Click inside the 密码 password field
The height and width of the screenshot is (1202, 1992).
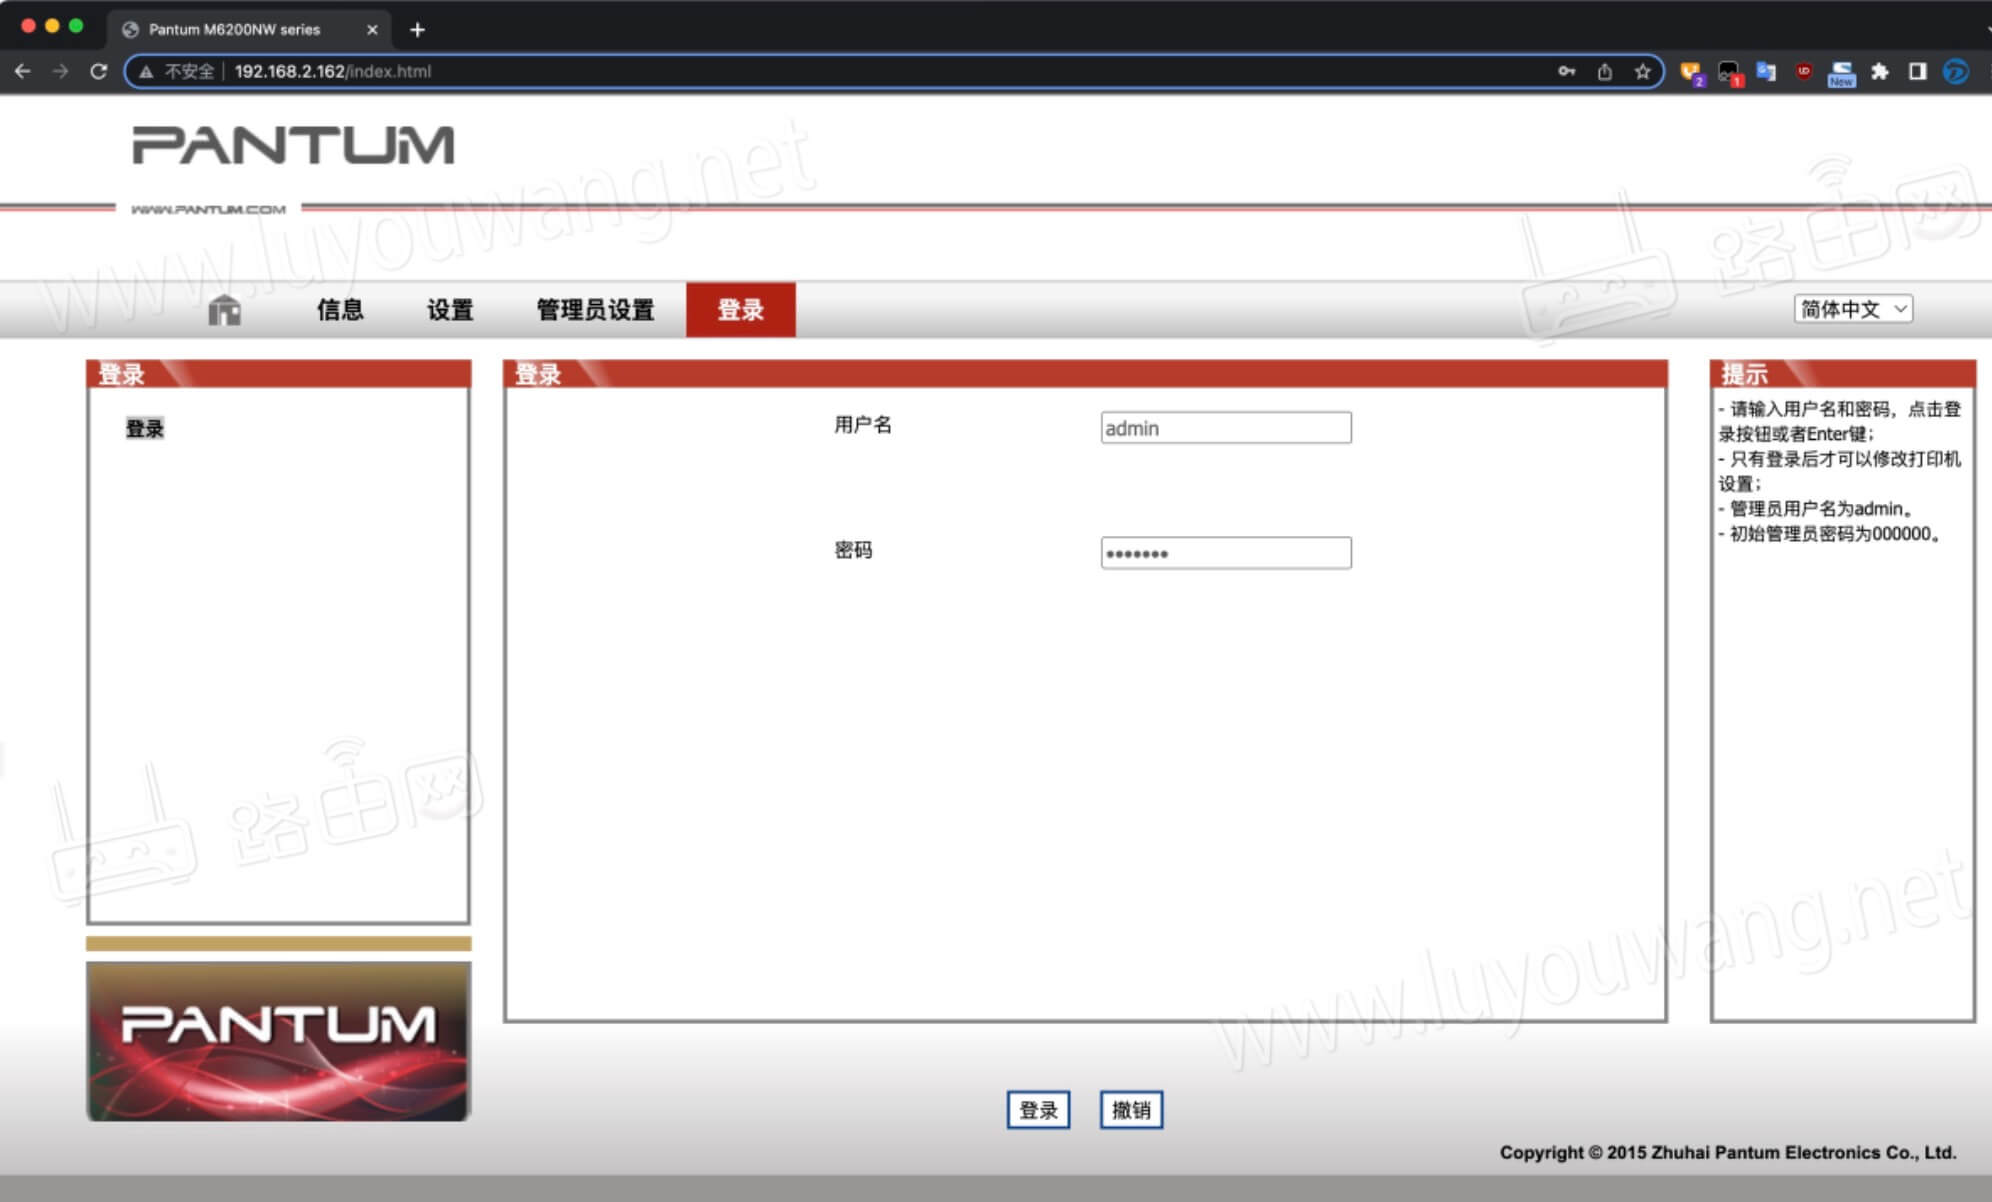pyautogui.click(x=1226, y=552)
